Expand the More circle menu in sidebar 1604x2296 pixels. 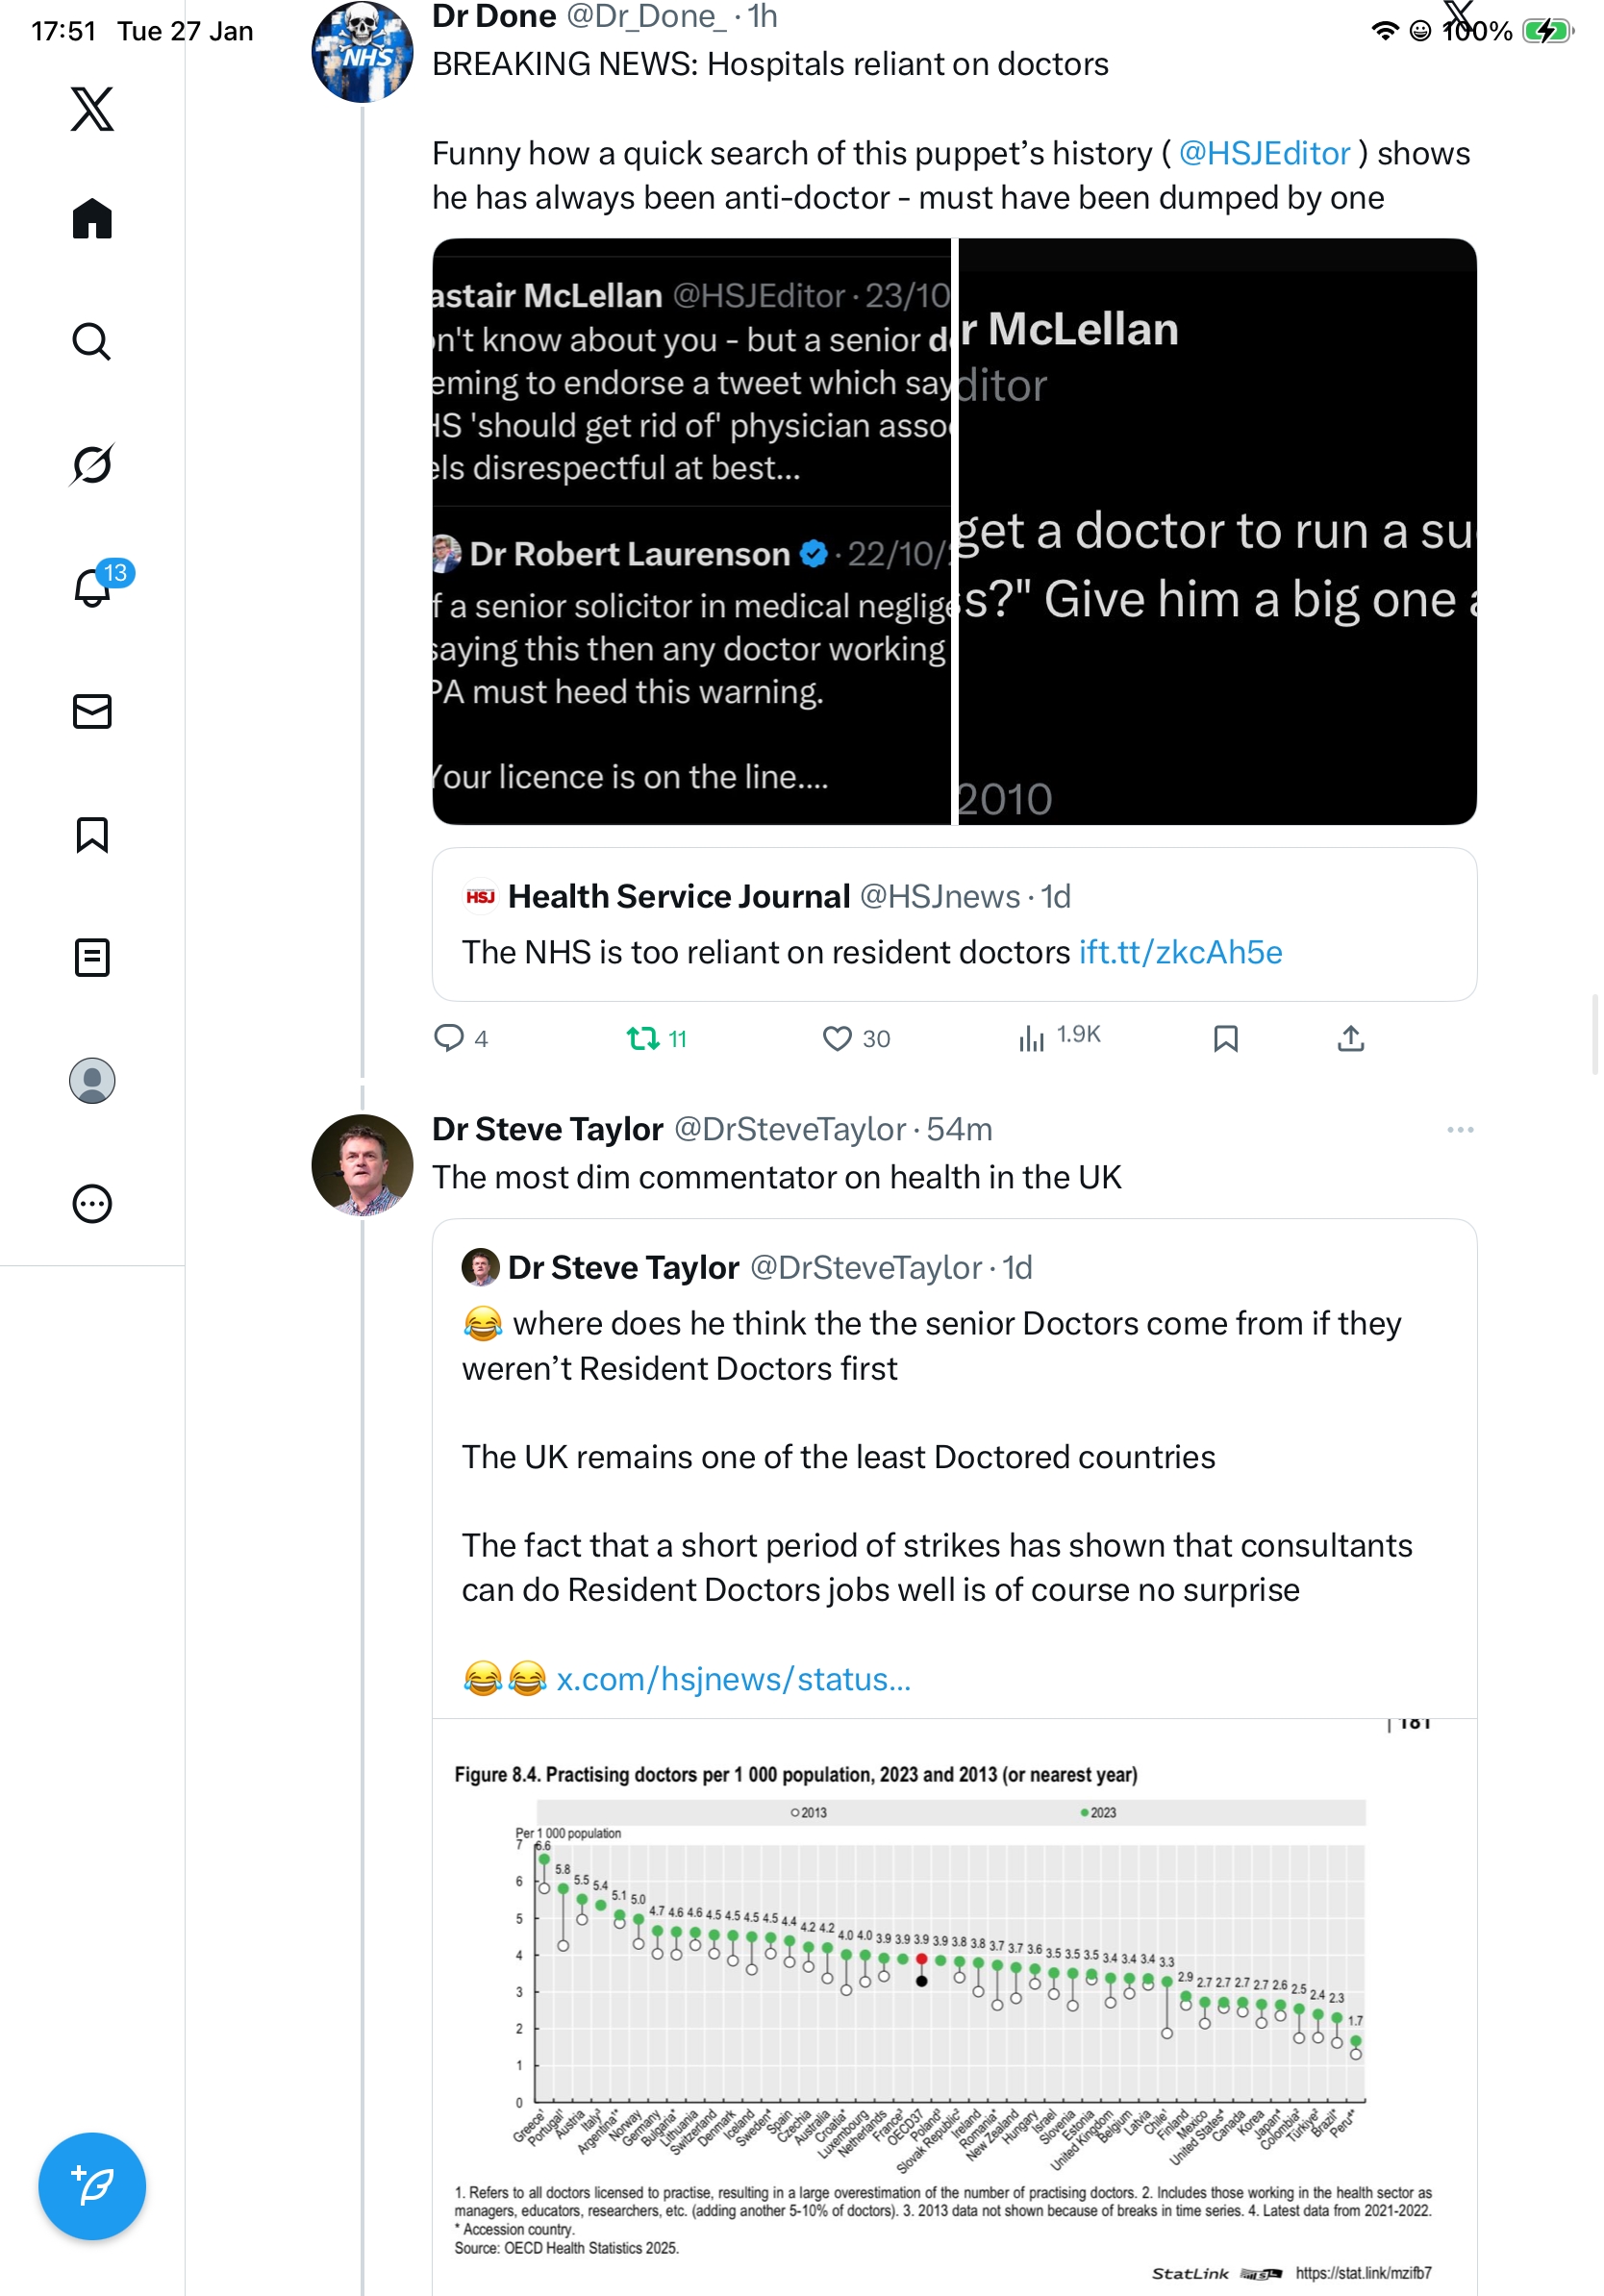pyautogui.click(x=92, y=1203)
